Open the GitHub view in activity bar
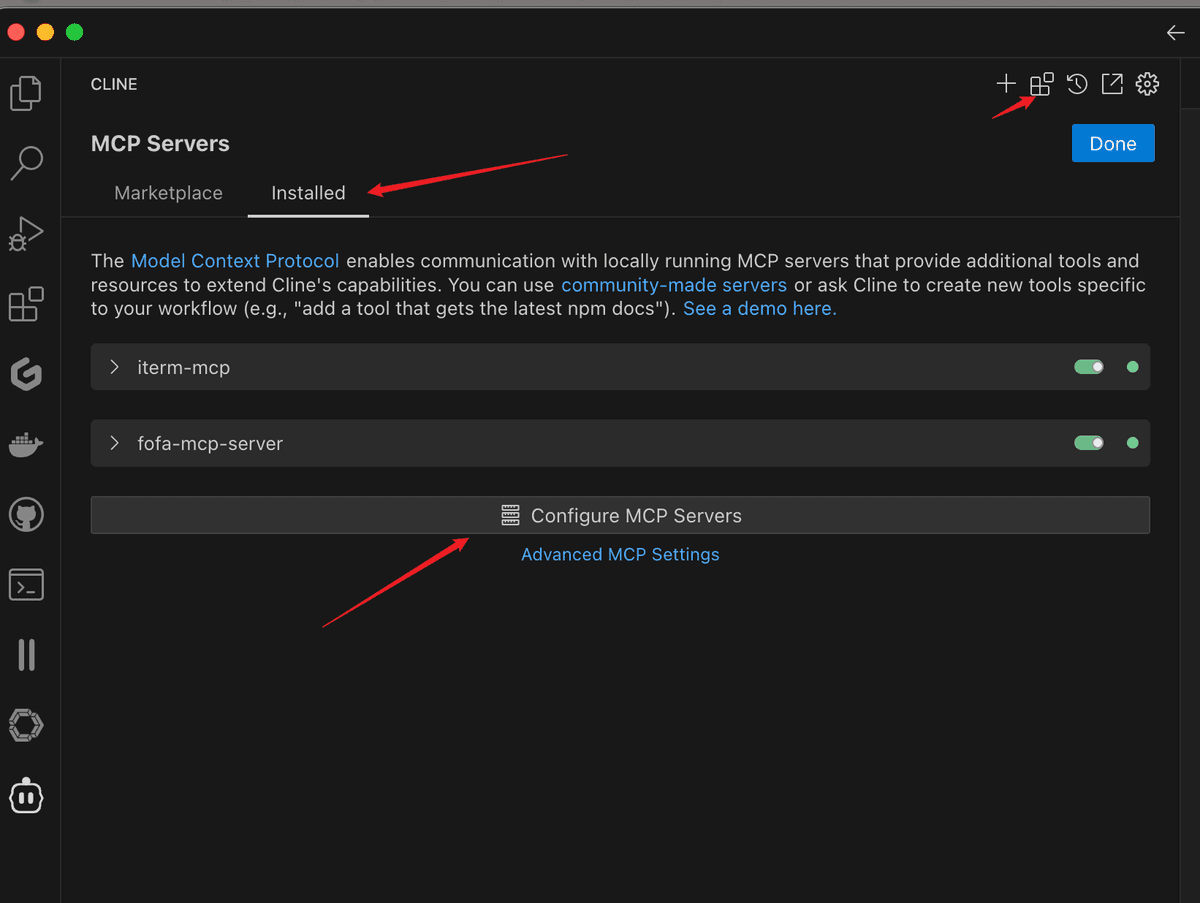1200x903 pixels. tap(26, 515)
